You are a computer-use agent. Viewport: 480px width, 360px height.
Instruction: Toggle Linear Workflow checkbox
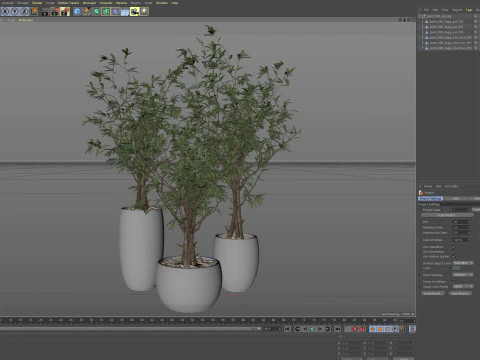click(x=454, y=282)
